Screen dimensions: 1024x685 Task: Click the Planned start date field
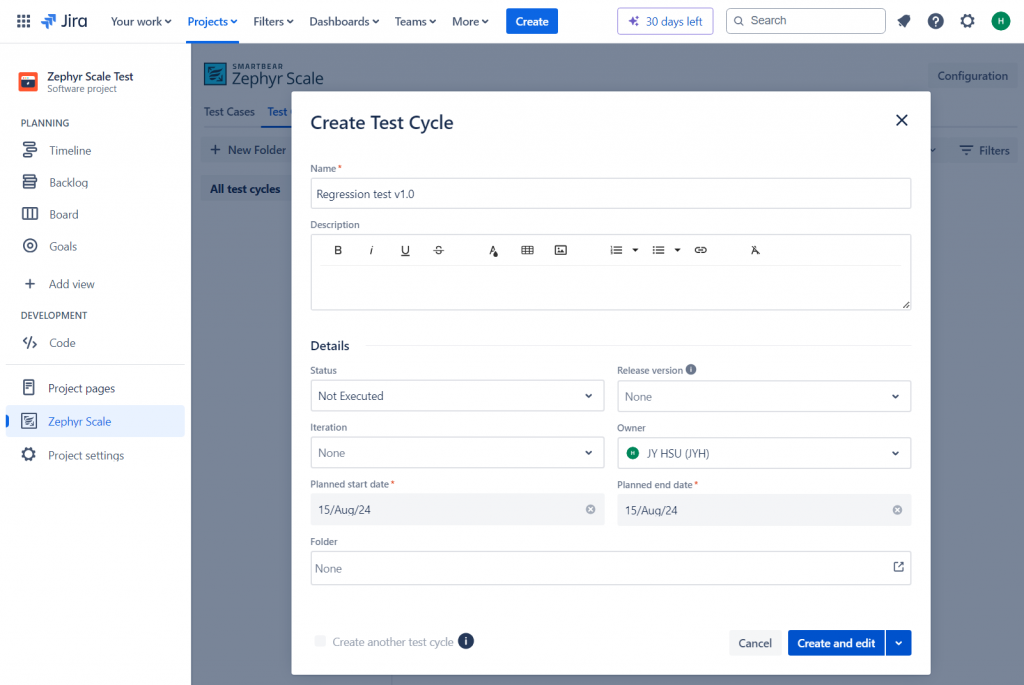pyautogui.click(x=457, y=509)
